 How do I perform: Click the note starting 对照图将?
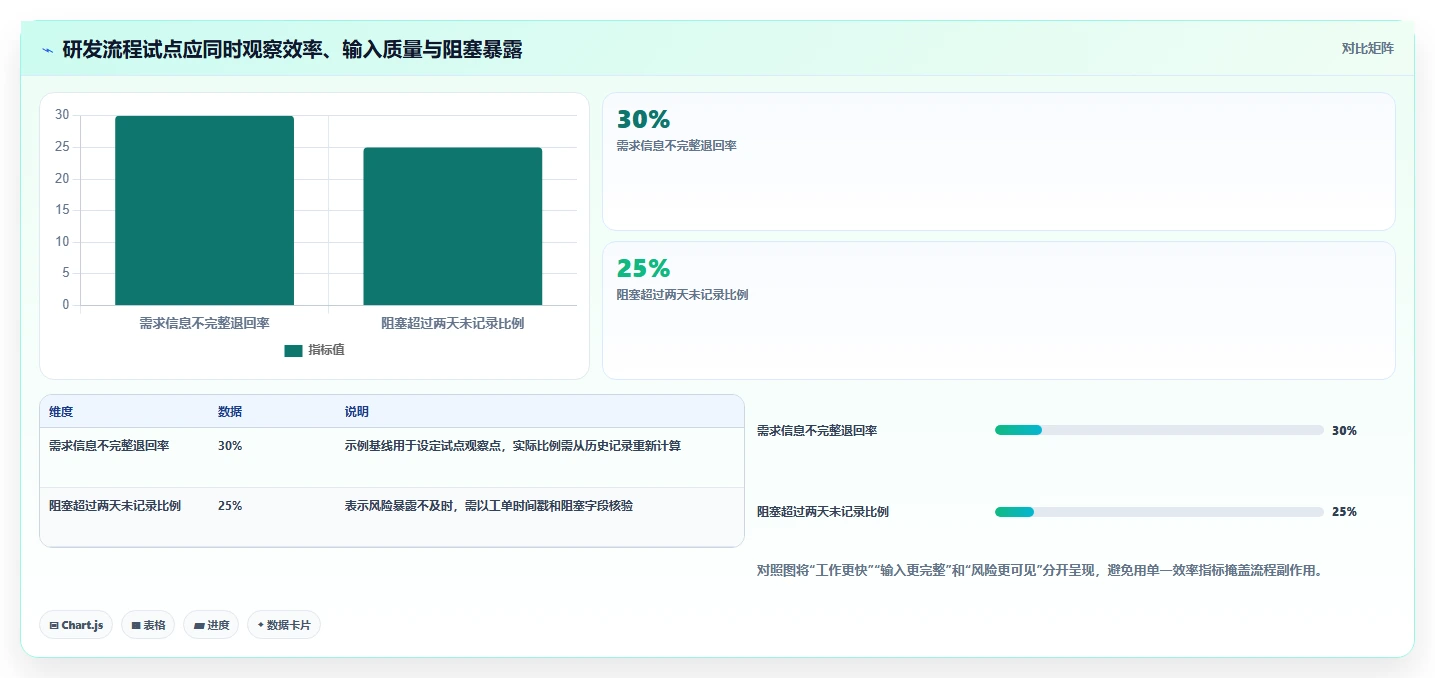1040,571
